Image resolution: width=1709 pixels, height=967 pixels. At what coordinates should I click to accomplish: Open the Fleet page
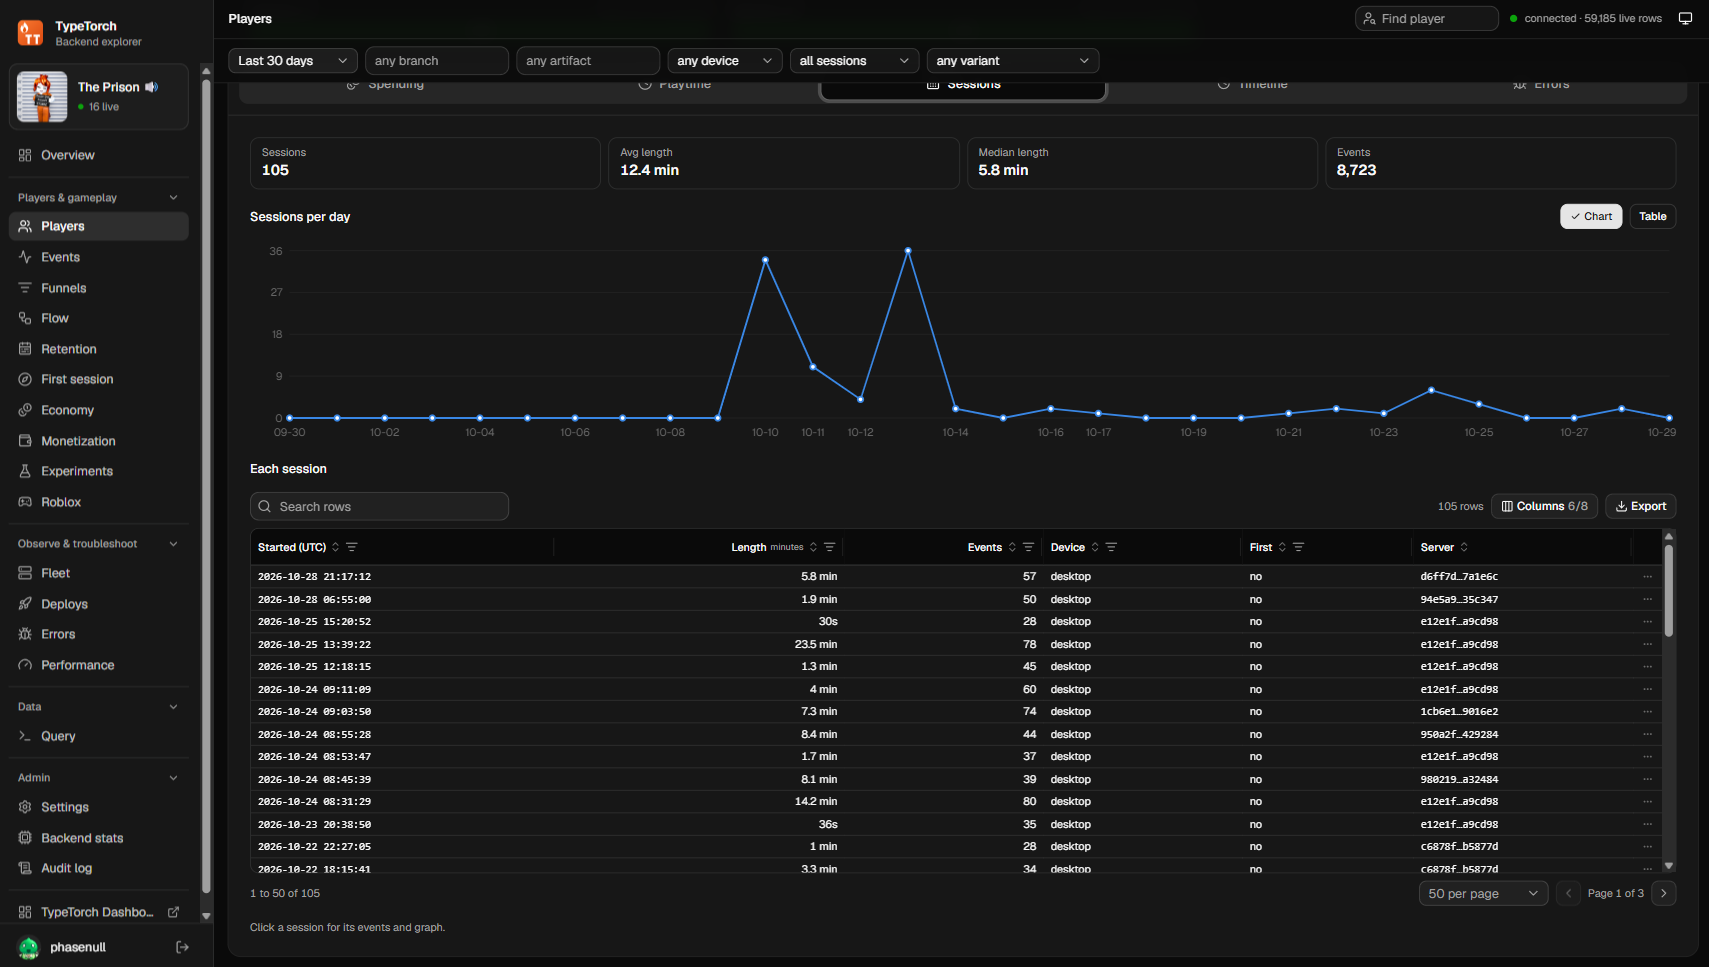[98, 573]
